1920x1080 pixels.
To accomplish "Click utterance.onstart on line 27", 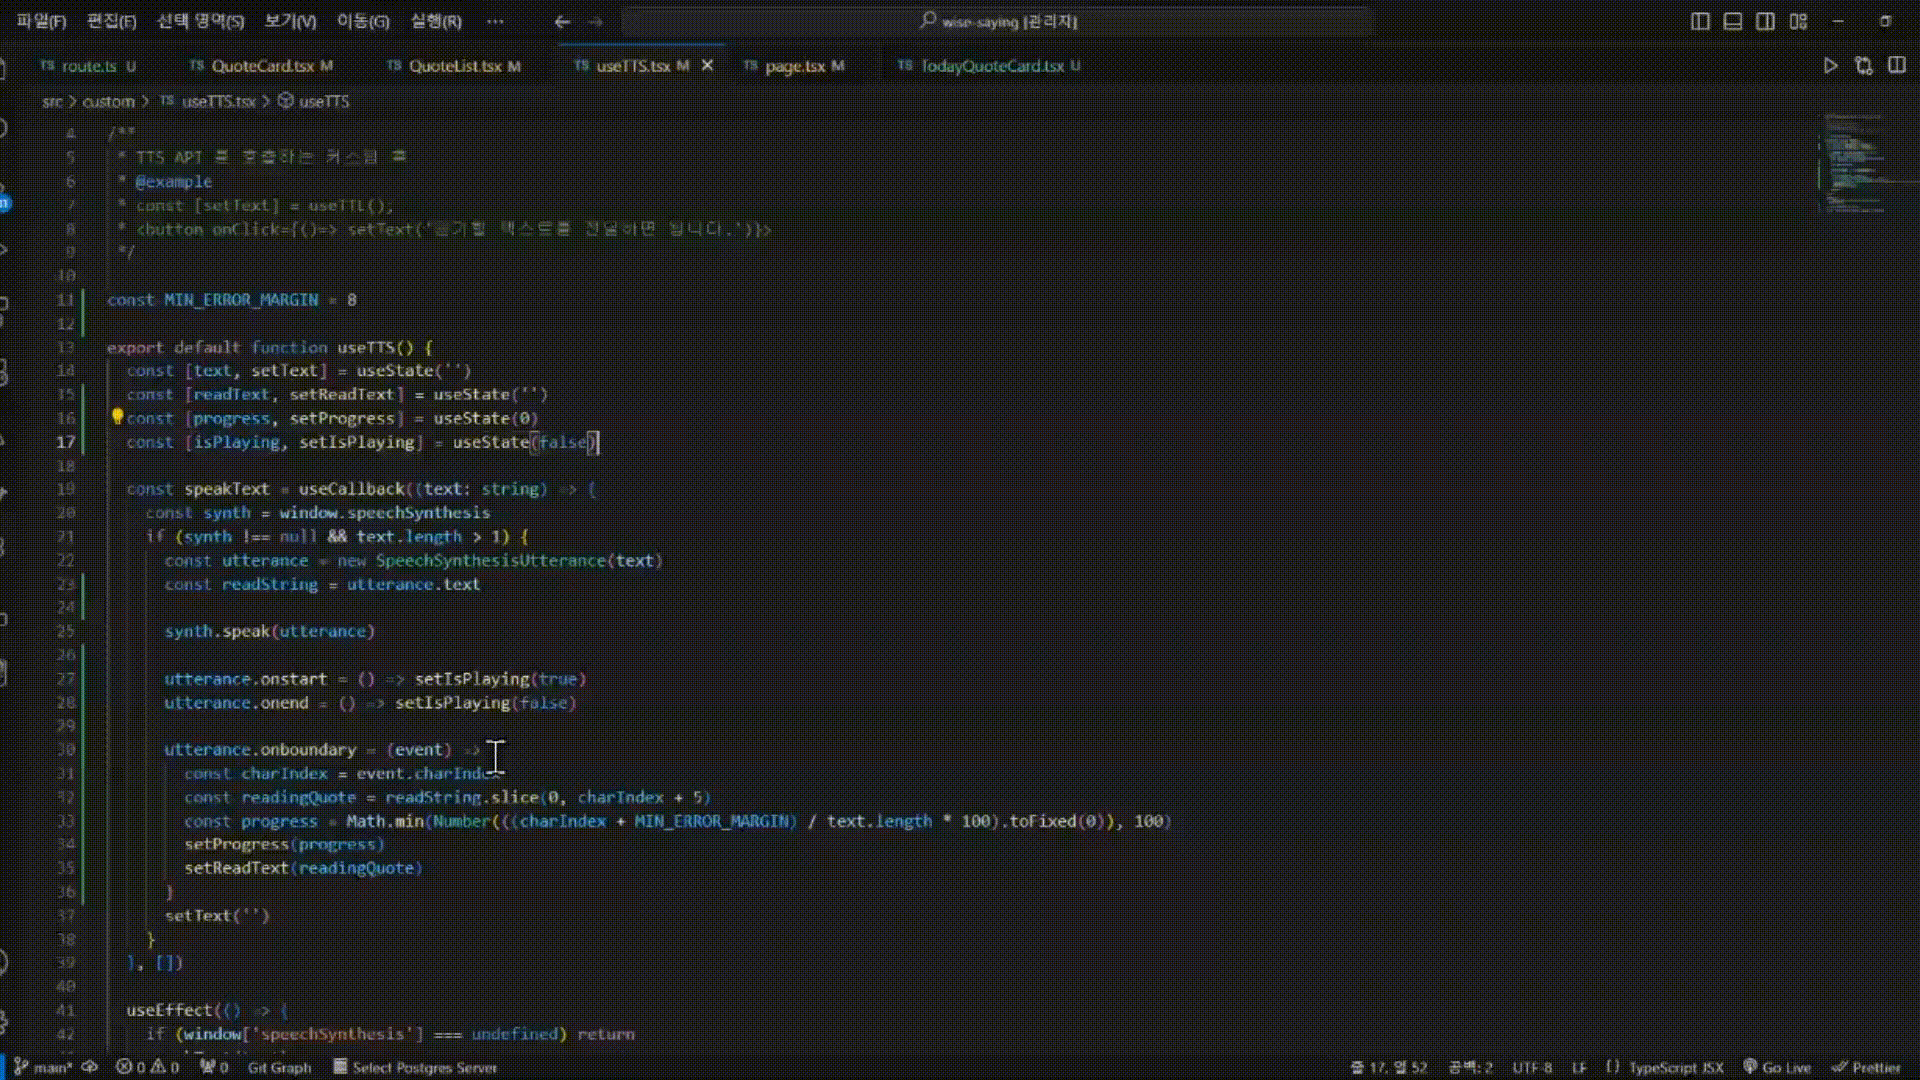I will 245,678.
